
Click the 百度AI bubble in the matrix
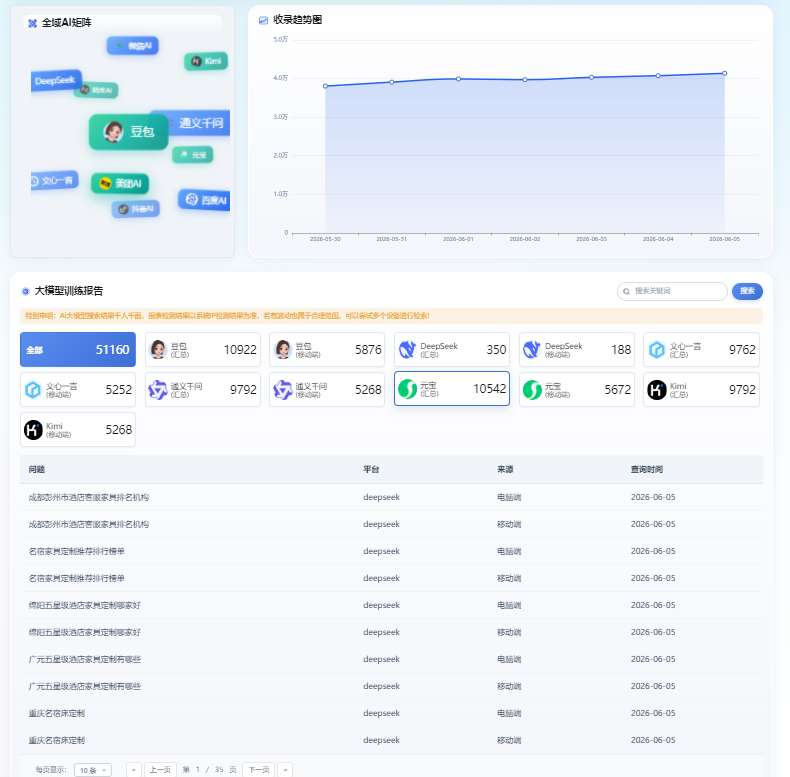pos(205,200)
